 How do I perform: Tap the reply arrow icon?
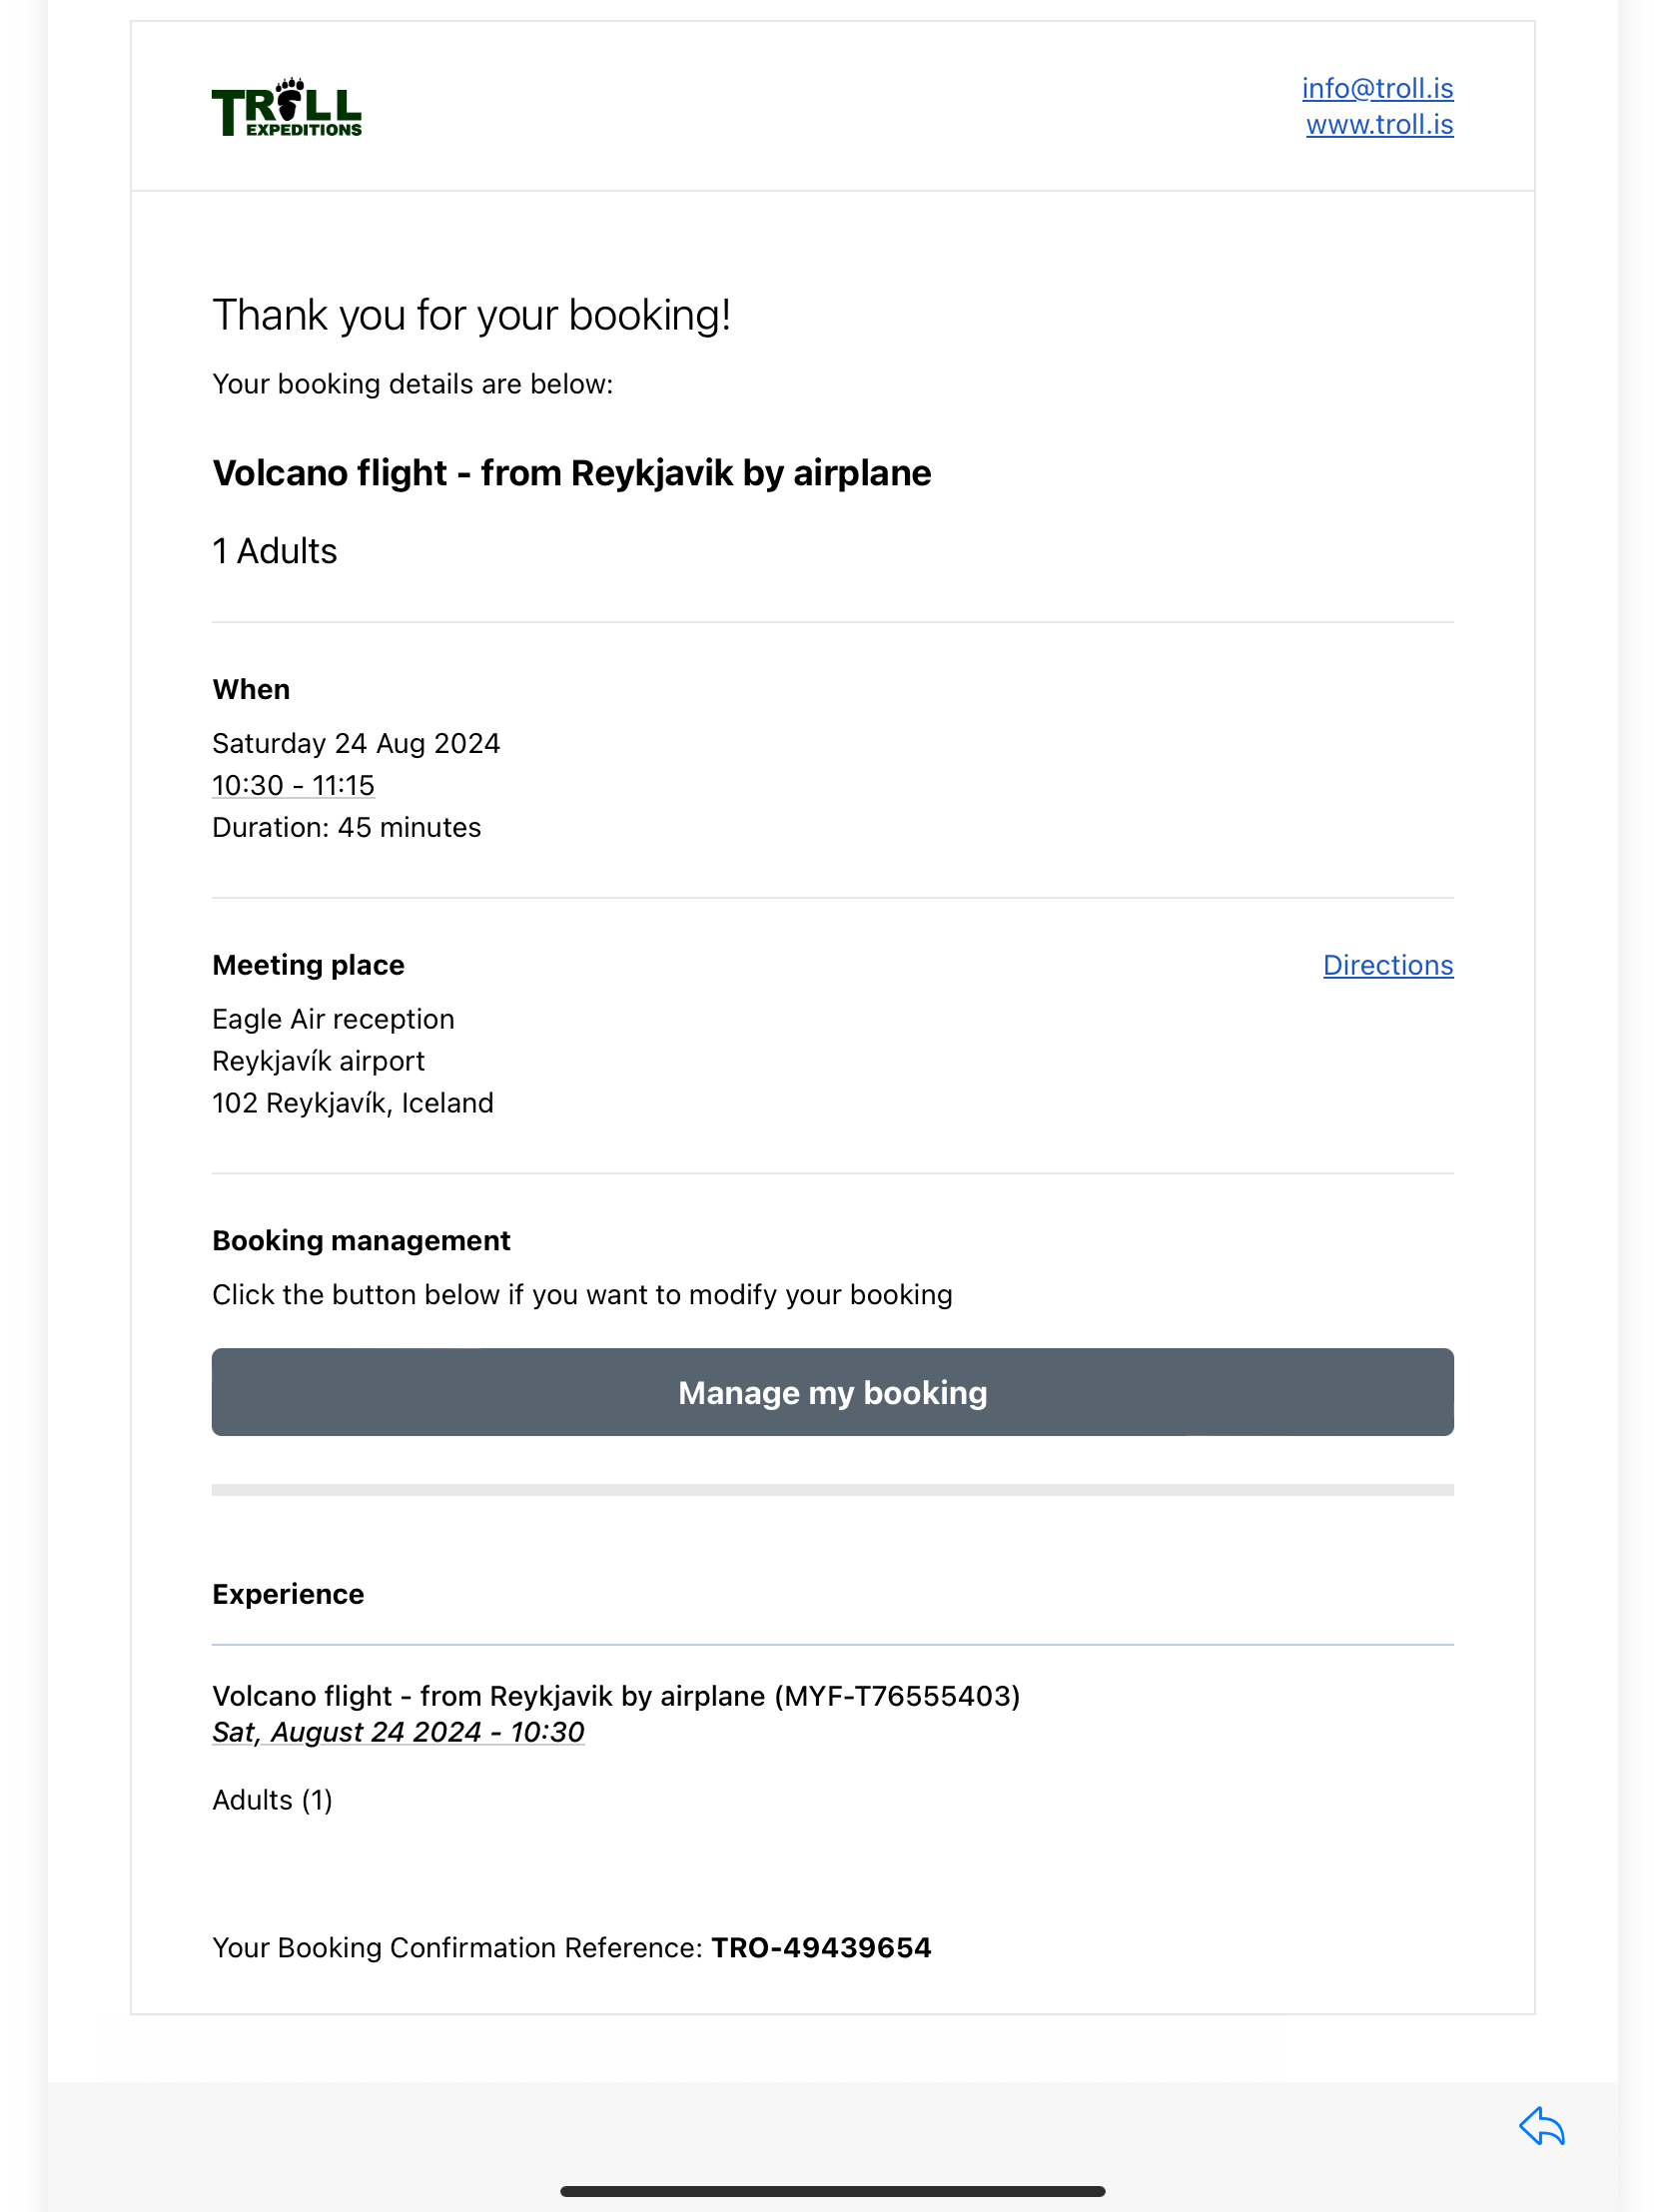[1541, 2126]
